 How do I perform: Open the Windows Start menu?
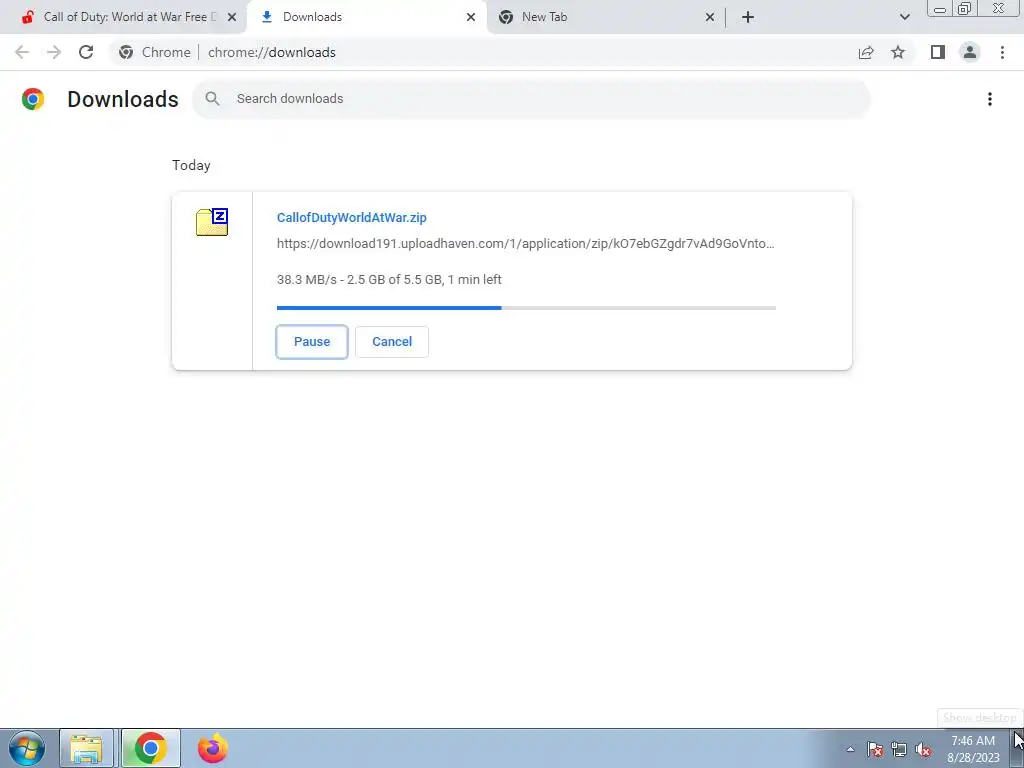click(27, 748)
